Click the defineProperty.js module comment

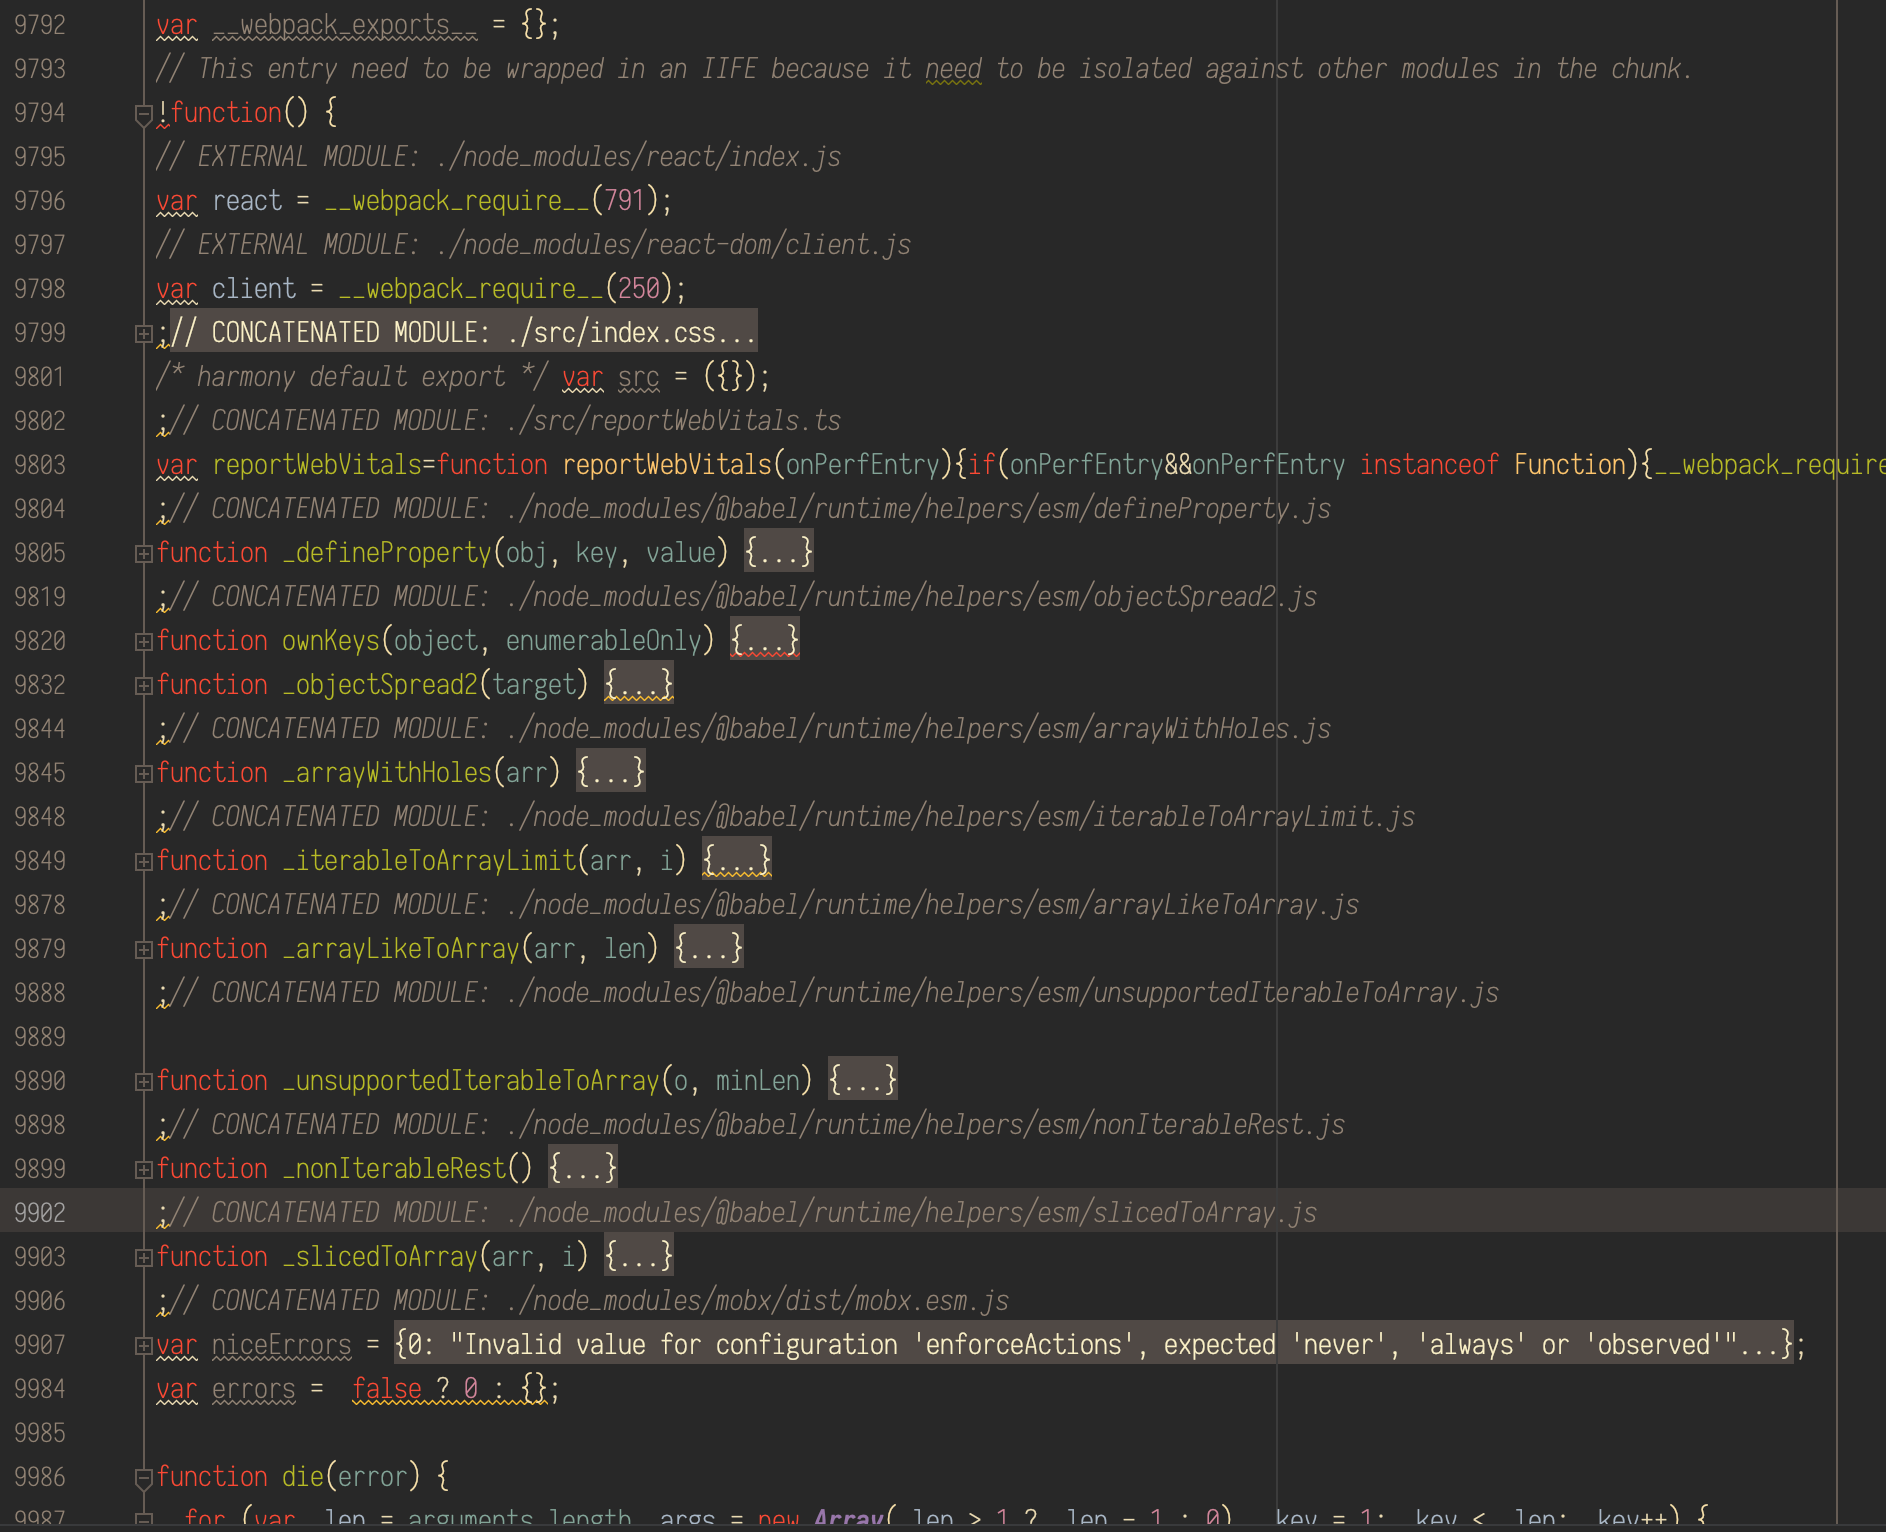click(751, 509)
